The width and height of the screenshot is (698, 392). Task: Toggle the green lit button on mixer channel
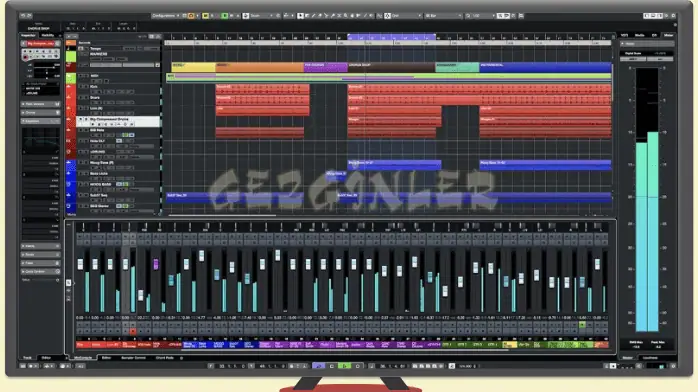point(582,325)
